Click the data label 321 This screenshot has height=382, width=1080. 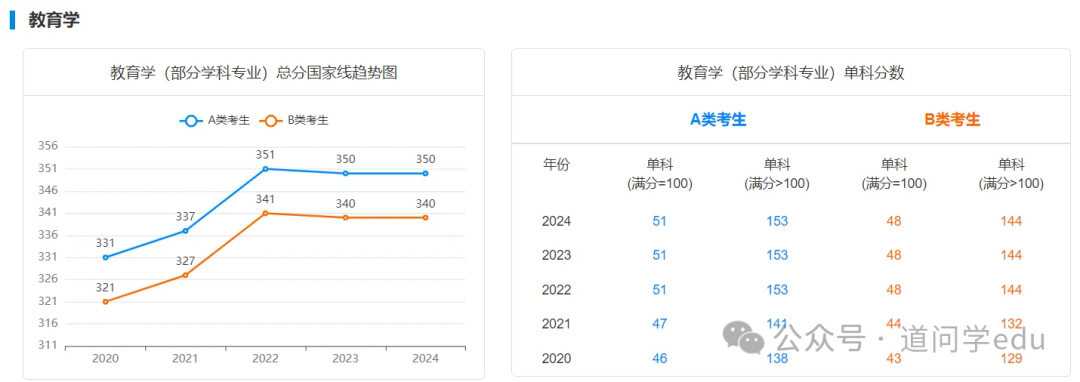pyautogui.click(x=105, y=288)
